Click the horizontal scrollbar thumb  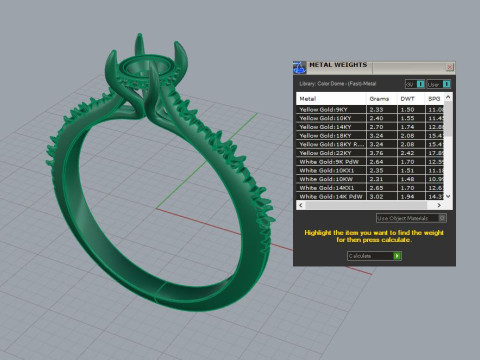[x=366, y=205]
